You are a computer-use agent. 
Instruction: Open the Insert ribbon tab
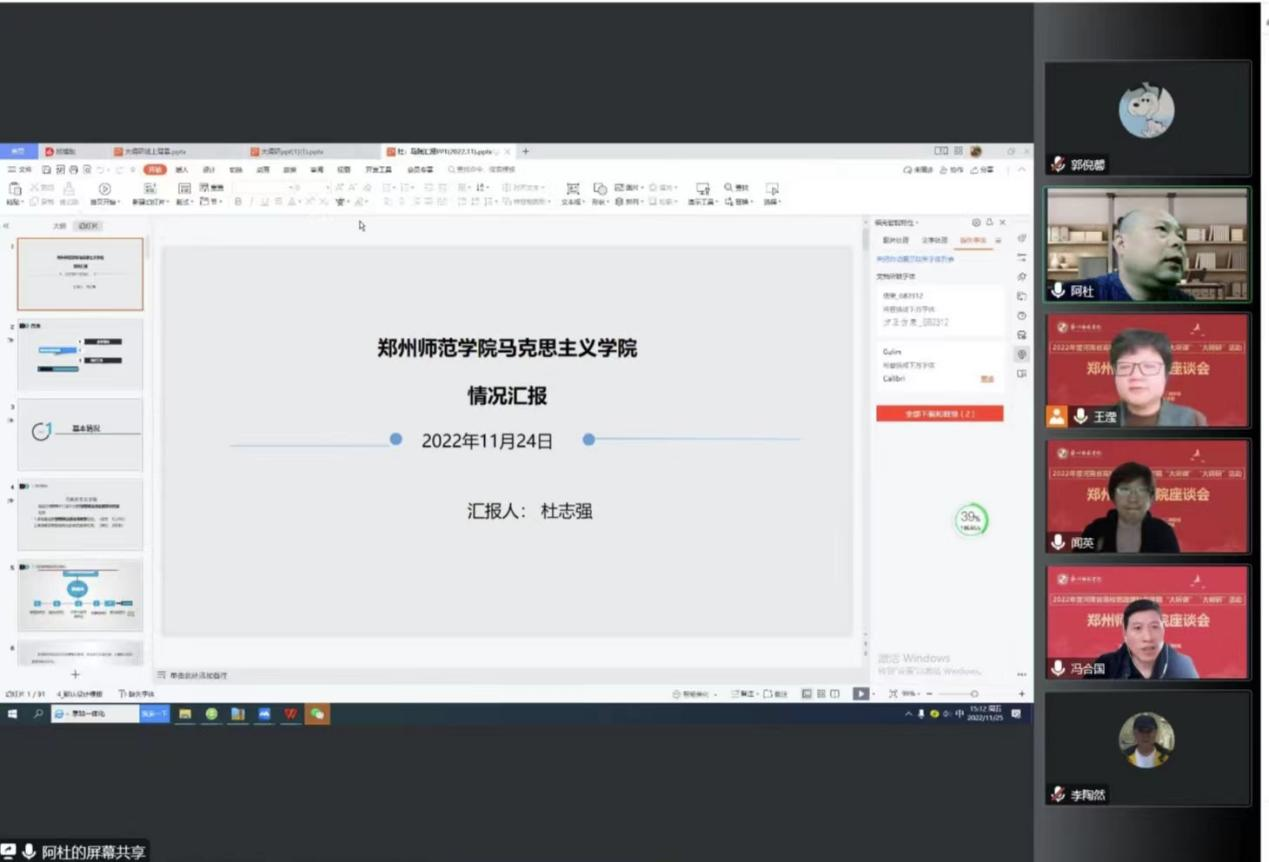pos(182,170)
